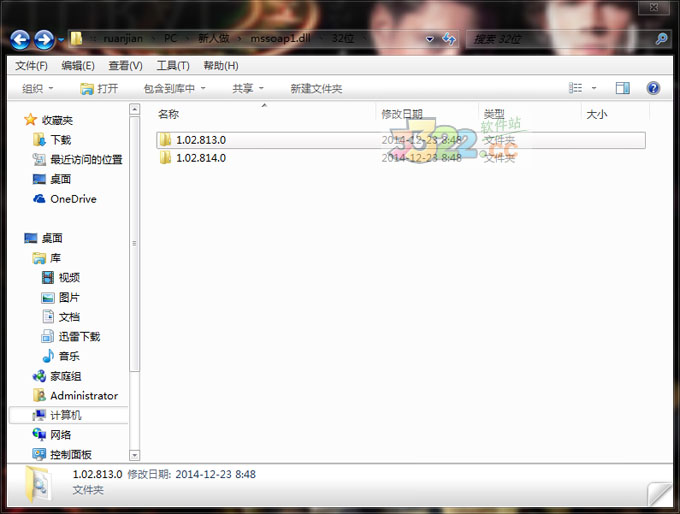Open Administrator user folder
Image resolution: width=680 pixels, height=514 pixels.
click(84, 396)
